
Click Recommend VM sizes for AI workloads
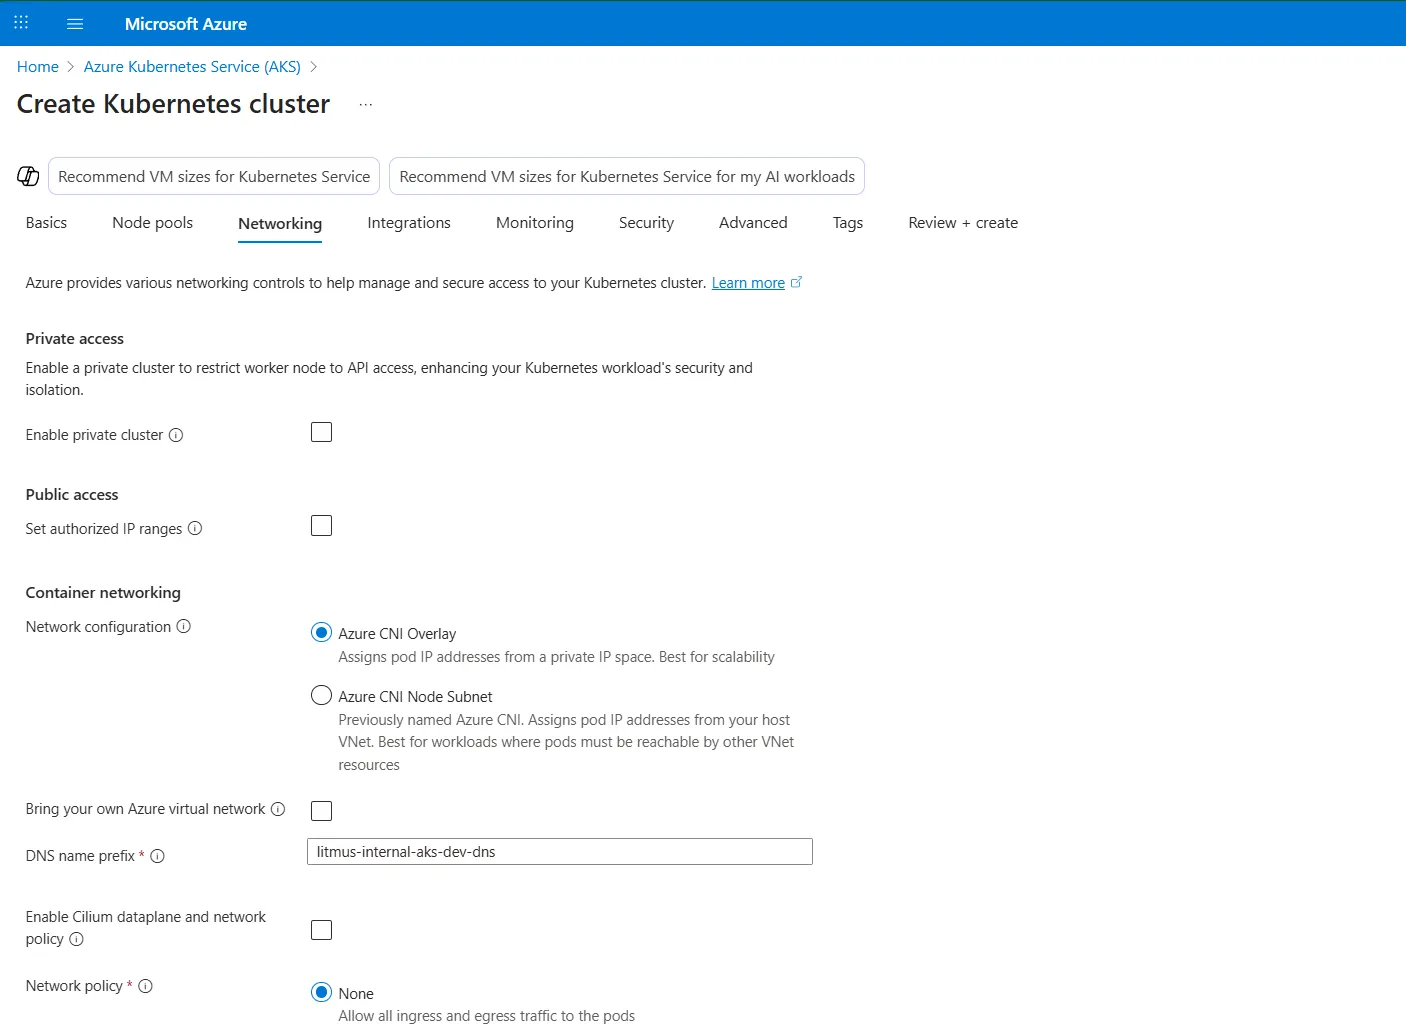pos(627,176)
